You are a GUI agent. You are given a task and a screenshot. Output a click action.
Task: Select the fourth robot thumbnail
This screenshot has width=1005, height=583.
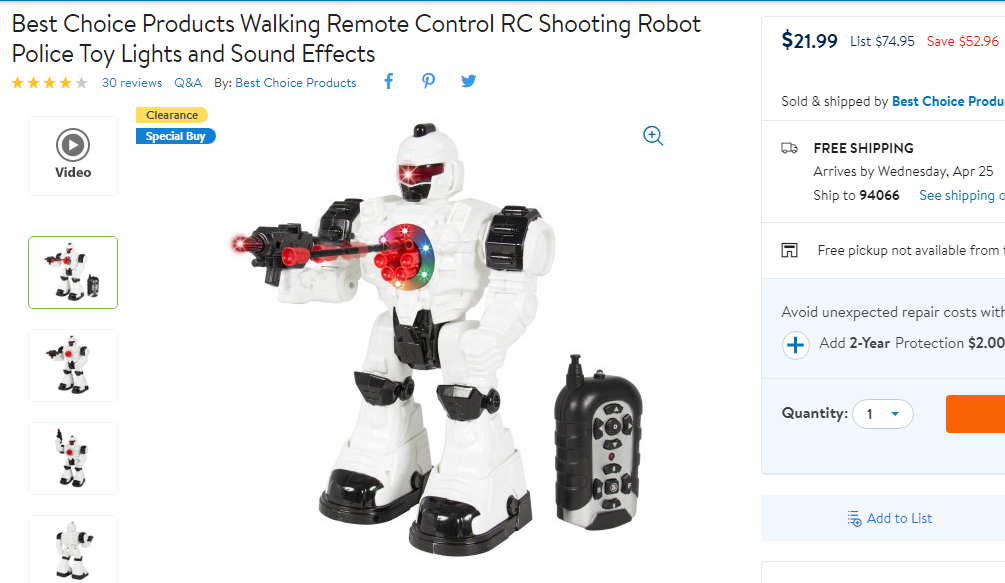(73, 550)
